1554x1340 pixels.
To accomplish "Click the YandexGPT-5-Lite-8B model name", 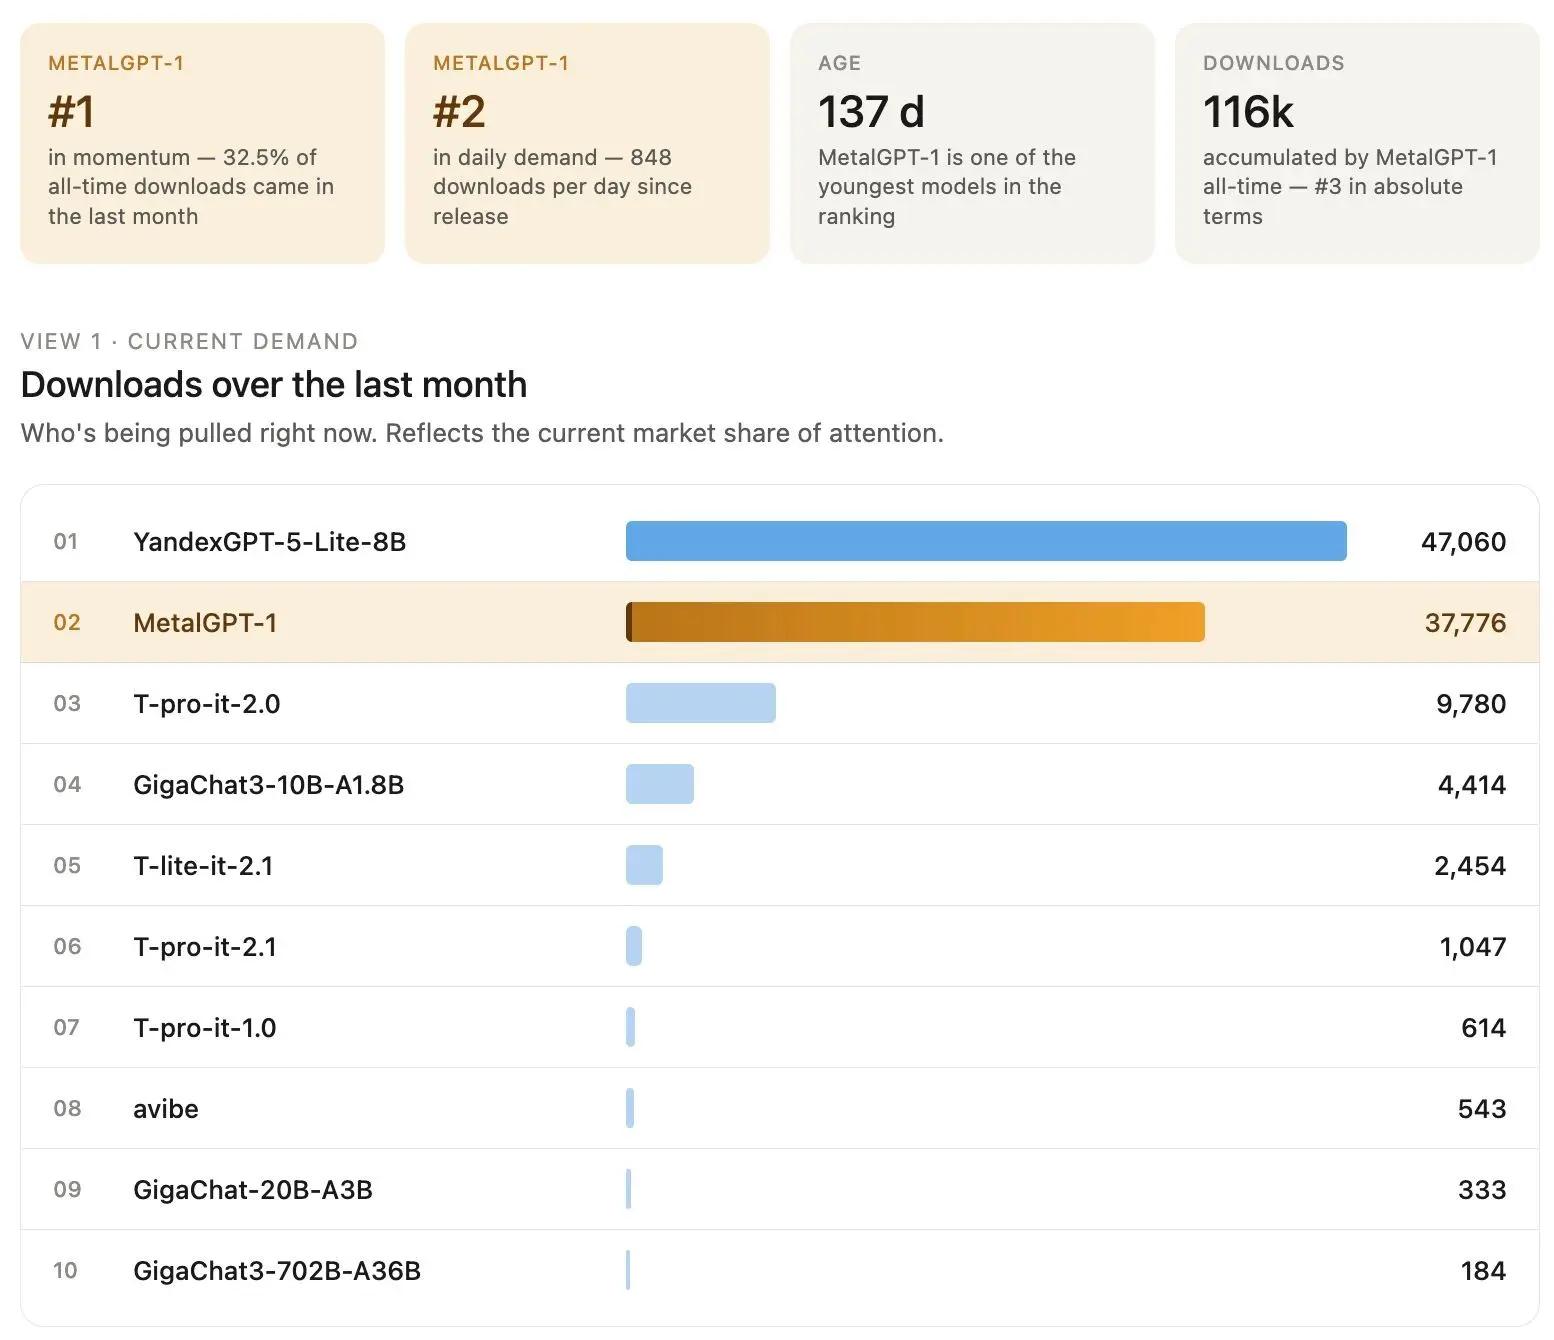I will [270, 542].
